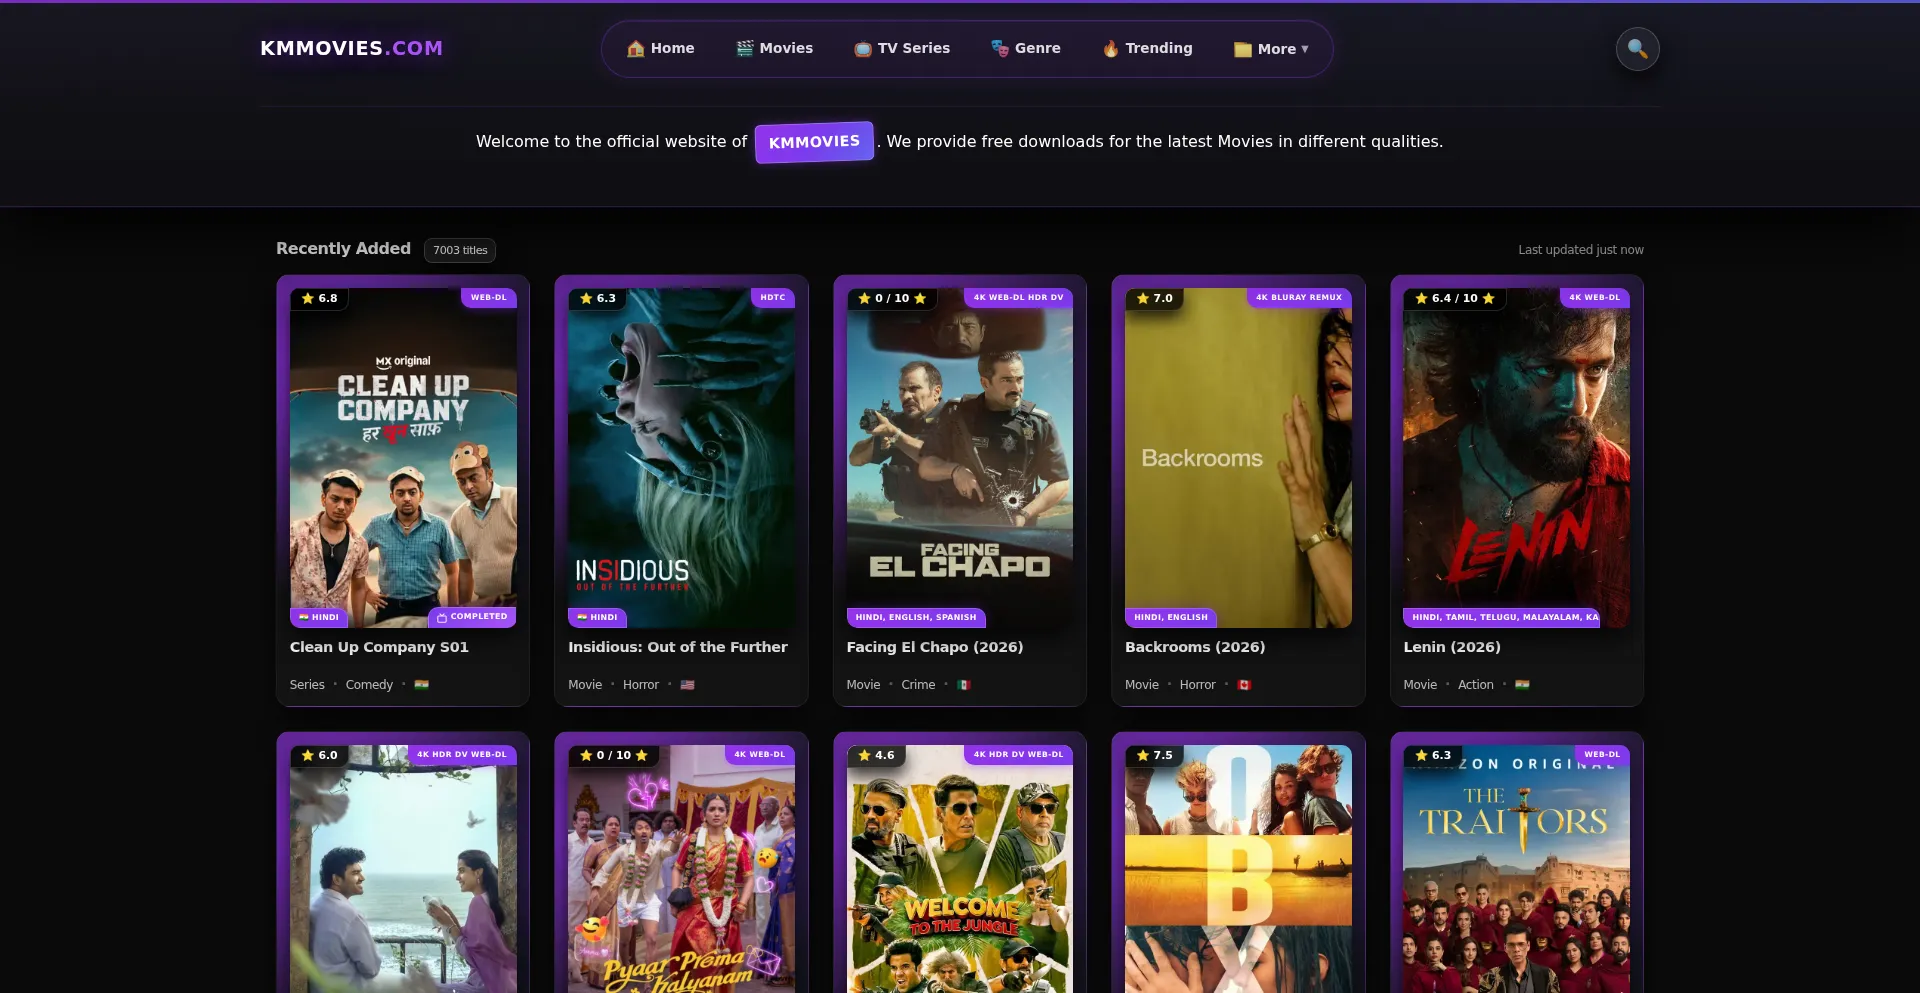Open the Backrooms poster thumbnail

(x=1238, y=458)
